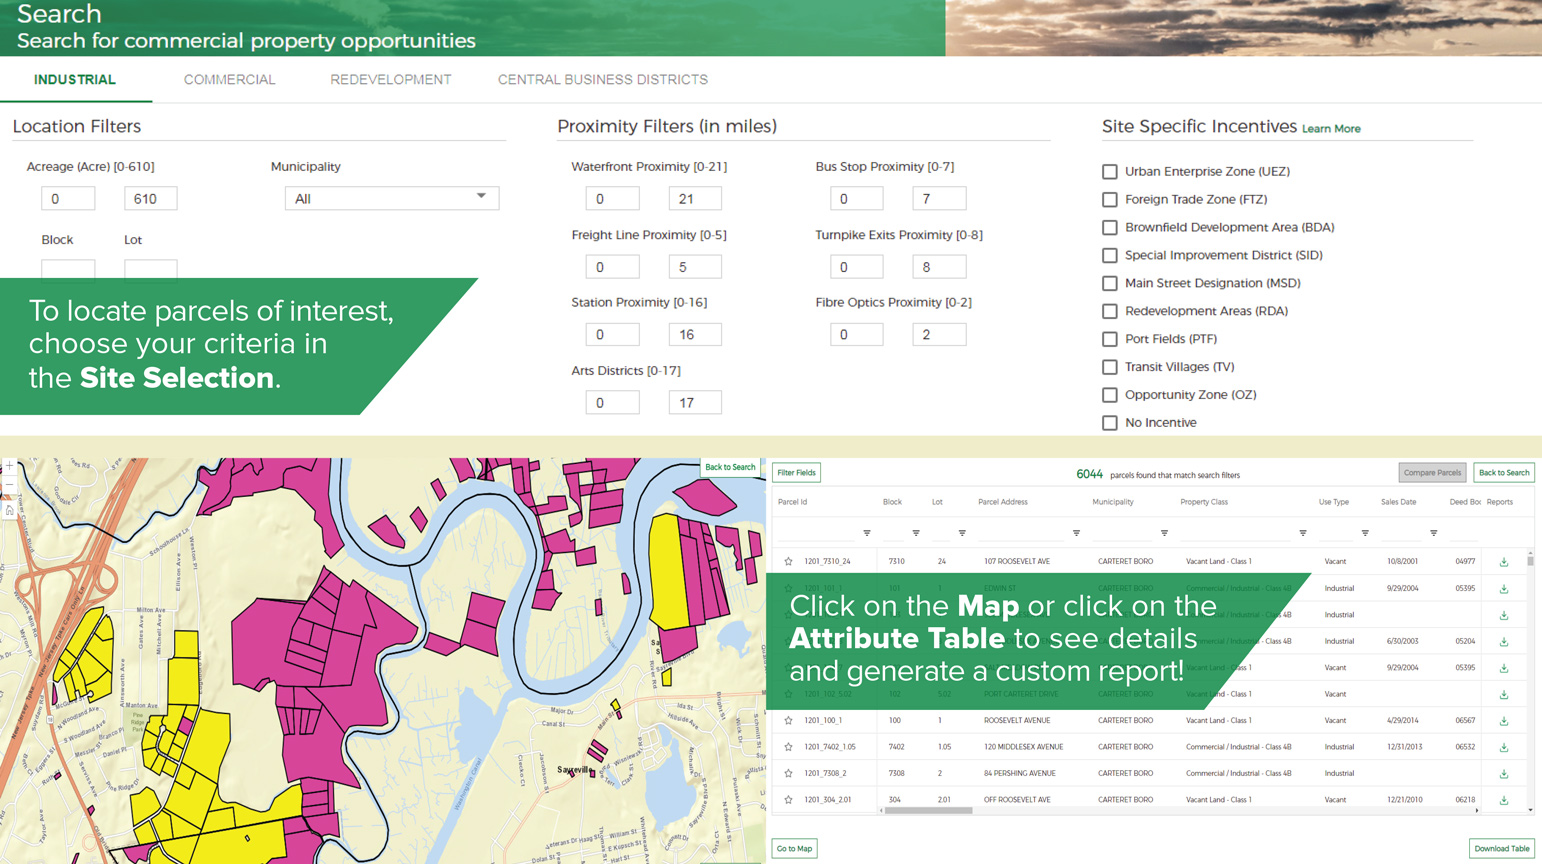Check Foreign Trade Zone (FTZ)
Screen dimensions: 1542x864
[x=1110, y=200]
